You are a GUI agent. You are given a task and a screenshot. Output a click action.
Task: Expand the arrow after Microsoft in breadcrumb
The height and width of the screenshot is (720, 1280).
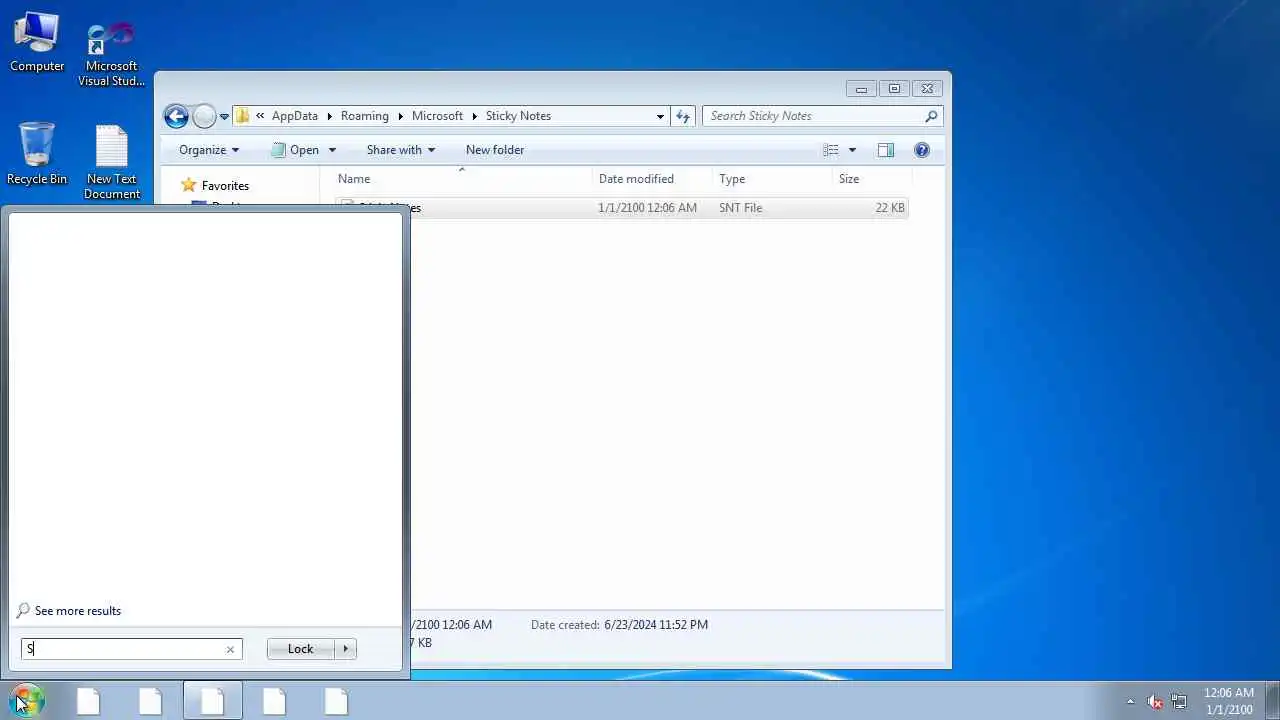[475, 116]
